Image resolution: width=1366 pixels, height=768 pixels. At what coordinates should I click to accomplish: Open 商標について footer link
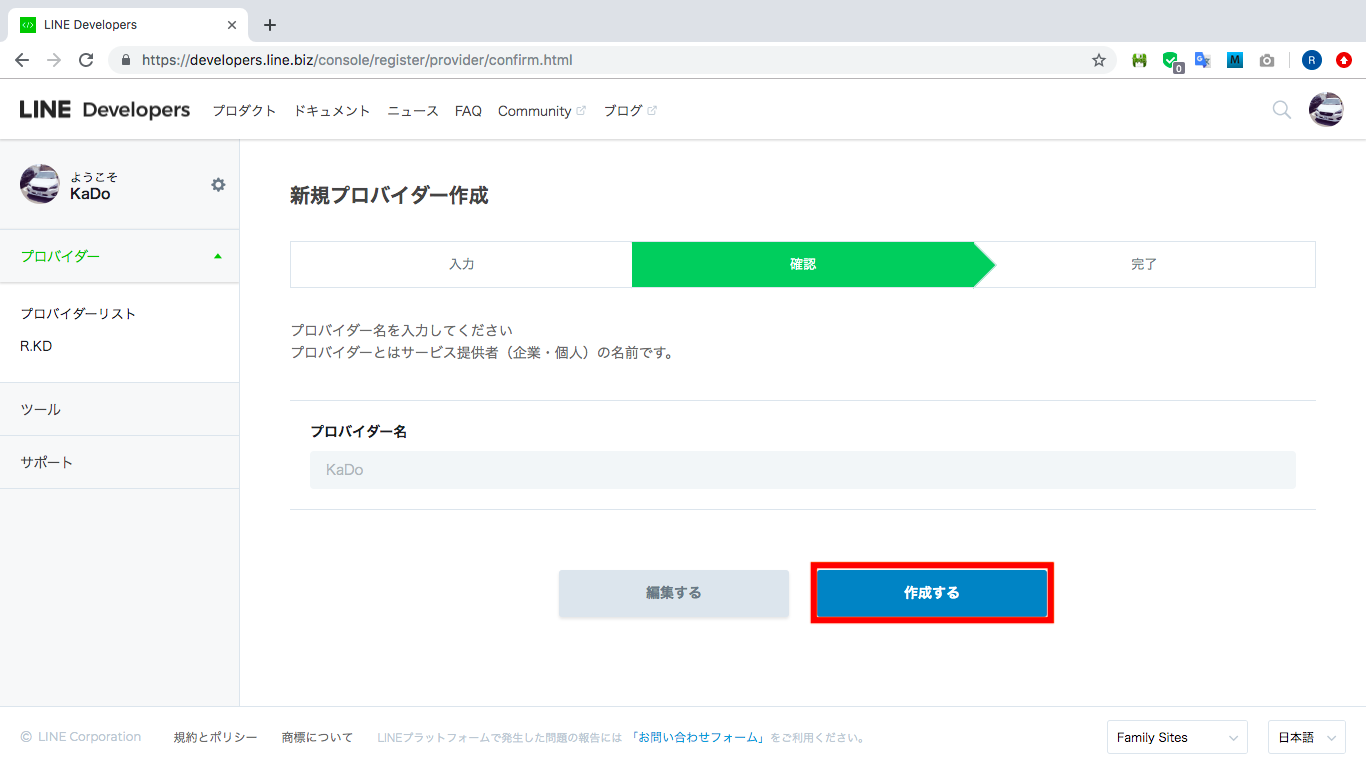coord(317,737)
